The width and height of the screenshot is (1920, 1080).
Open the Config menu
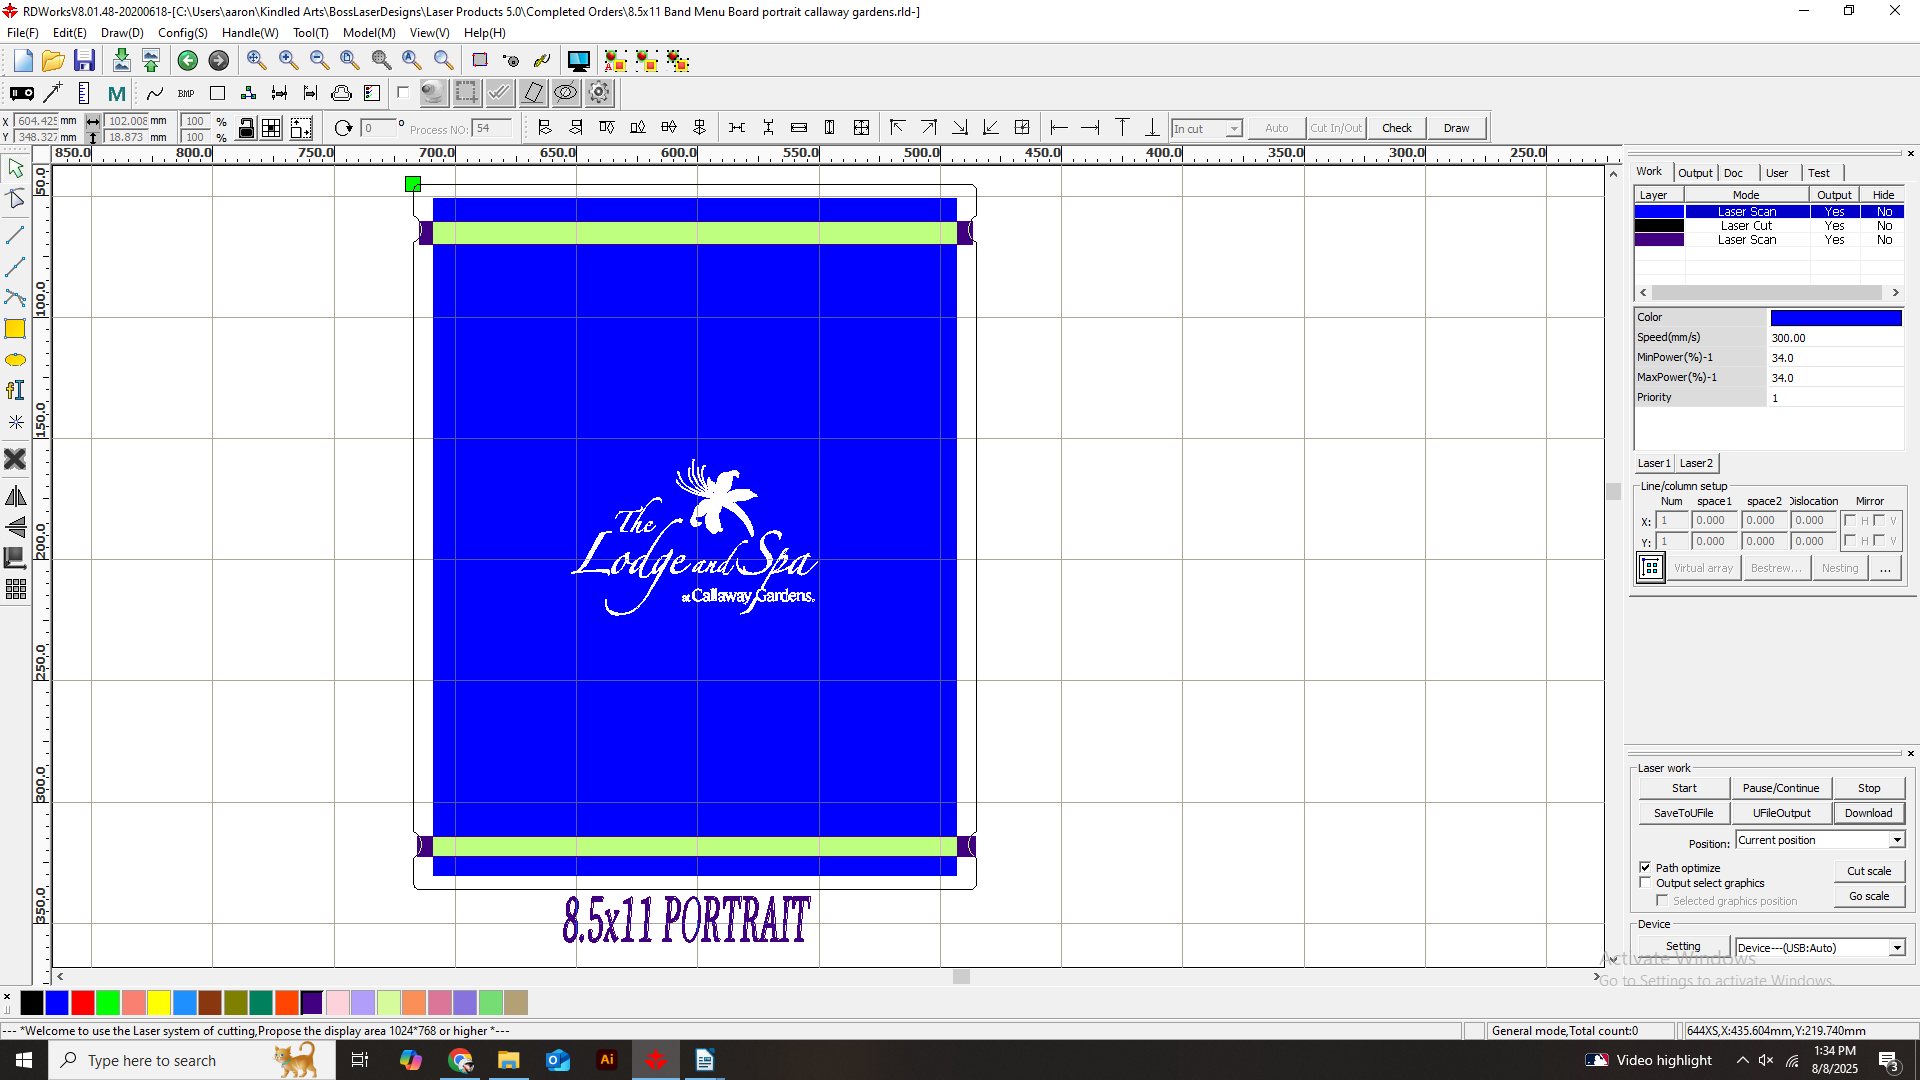[x=182, y=33]
